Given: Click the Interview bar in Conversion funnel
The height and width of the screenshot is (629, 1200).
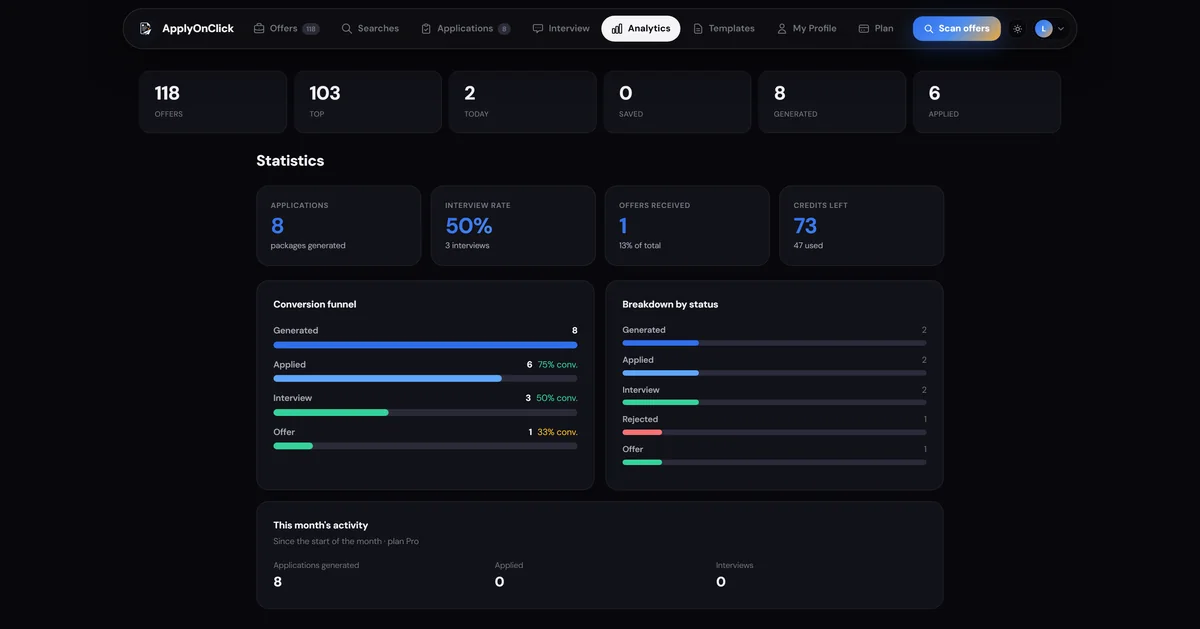Looking at the screenshot, I should tap(425, 412).
